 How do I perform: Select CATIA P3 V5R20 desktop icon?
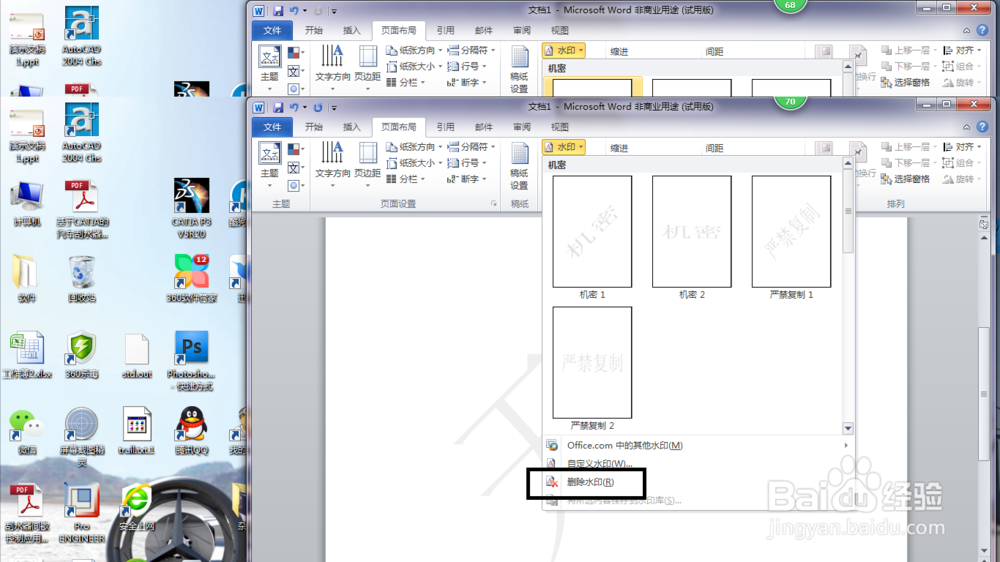point(191,209)
